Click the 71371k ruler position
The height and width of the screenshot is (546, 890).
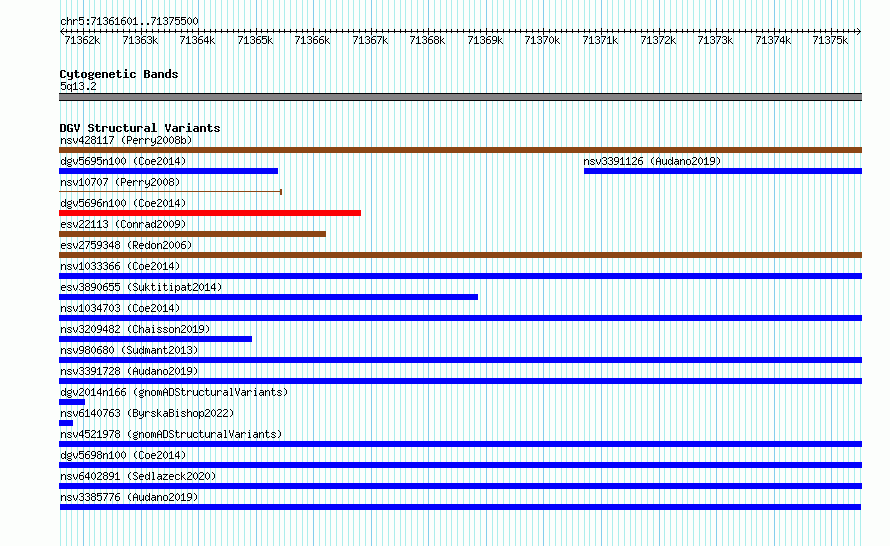click(x=601, y=40)
